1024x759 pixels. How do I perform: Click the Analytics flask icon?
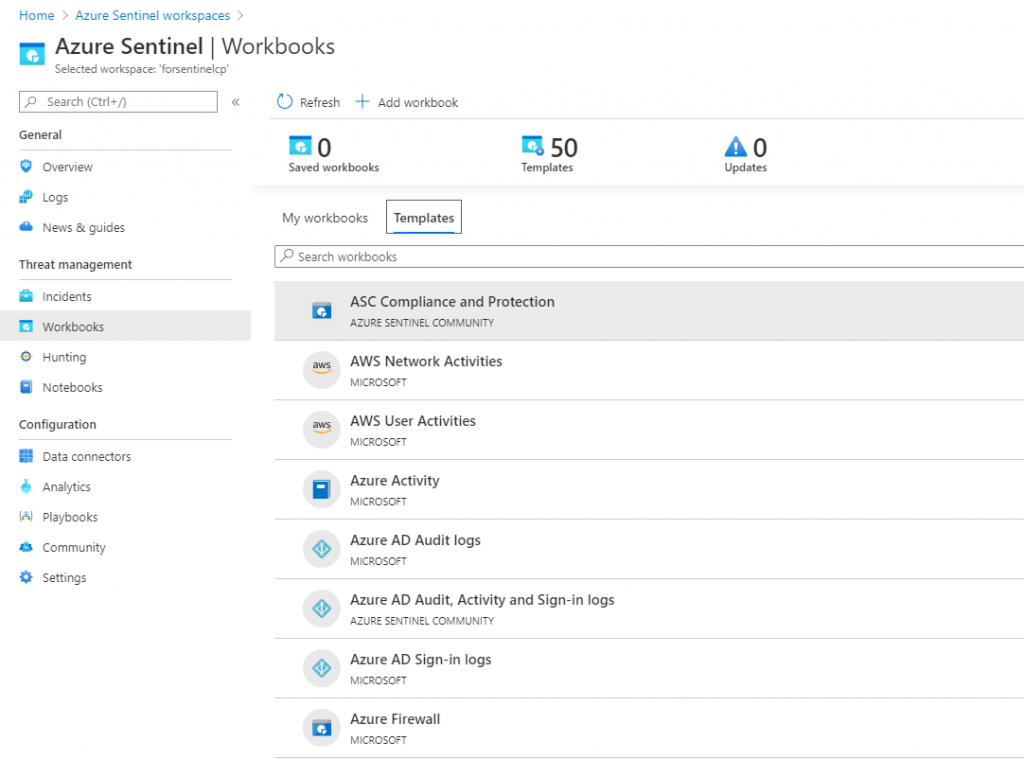point(26,486)
